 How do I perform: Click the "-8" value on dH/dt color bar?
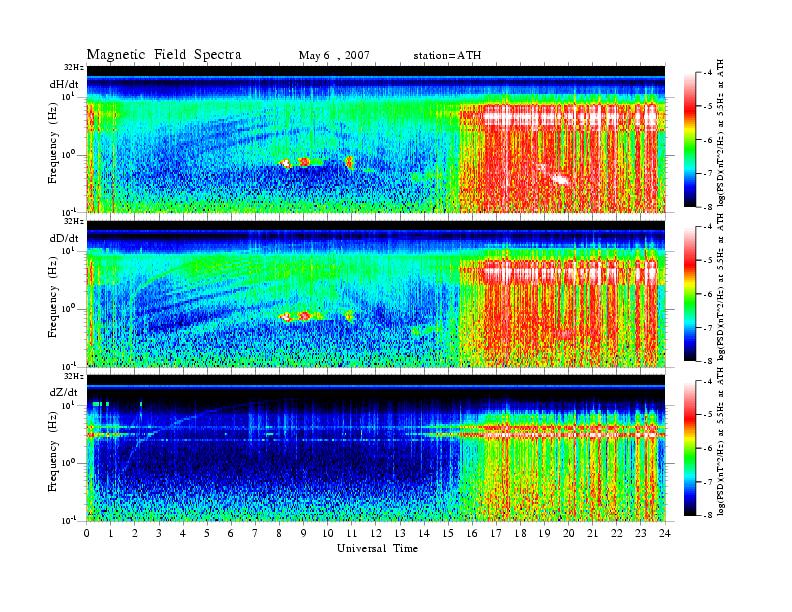[x=707, y=207]
